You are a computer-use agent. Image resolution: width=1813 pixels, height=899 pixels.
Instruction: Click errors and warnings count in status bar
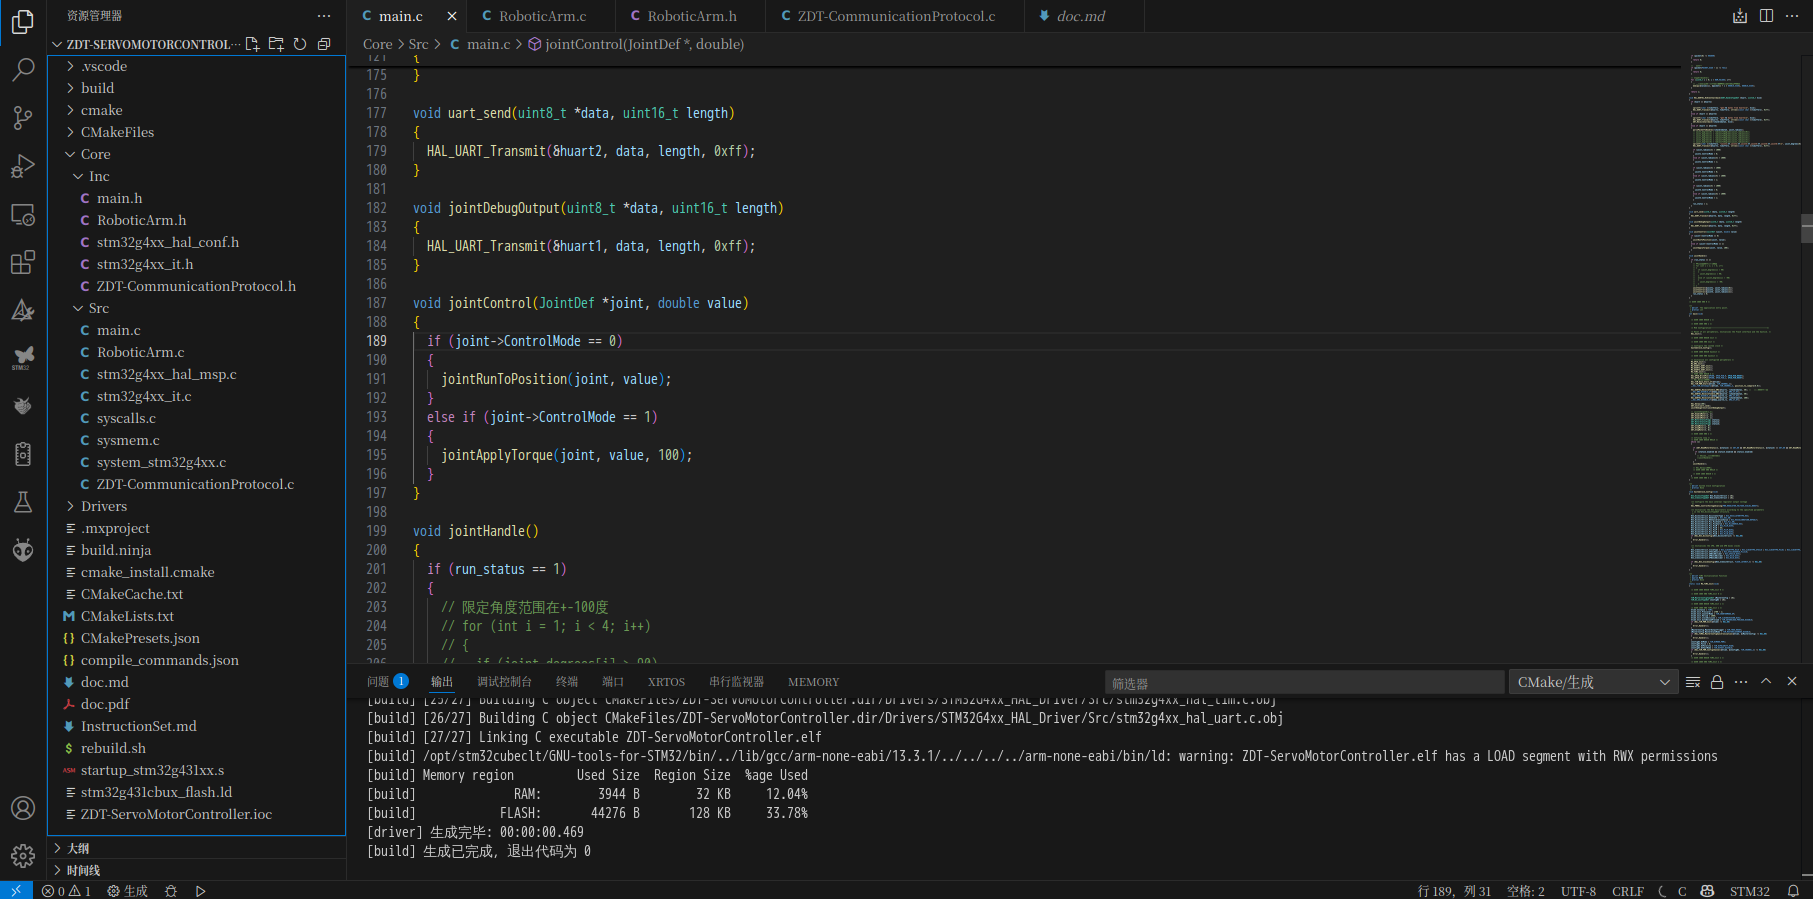click(67, 891)
